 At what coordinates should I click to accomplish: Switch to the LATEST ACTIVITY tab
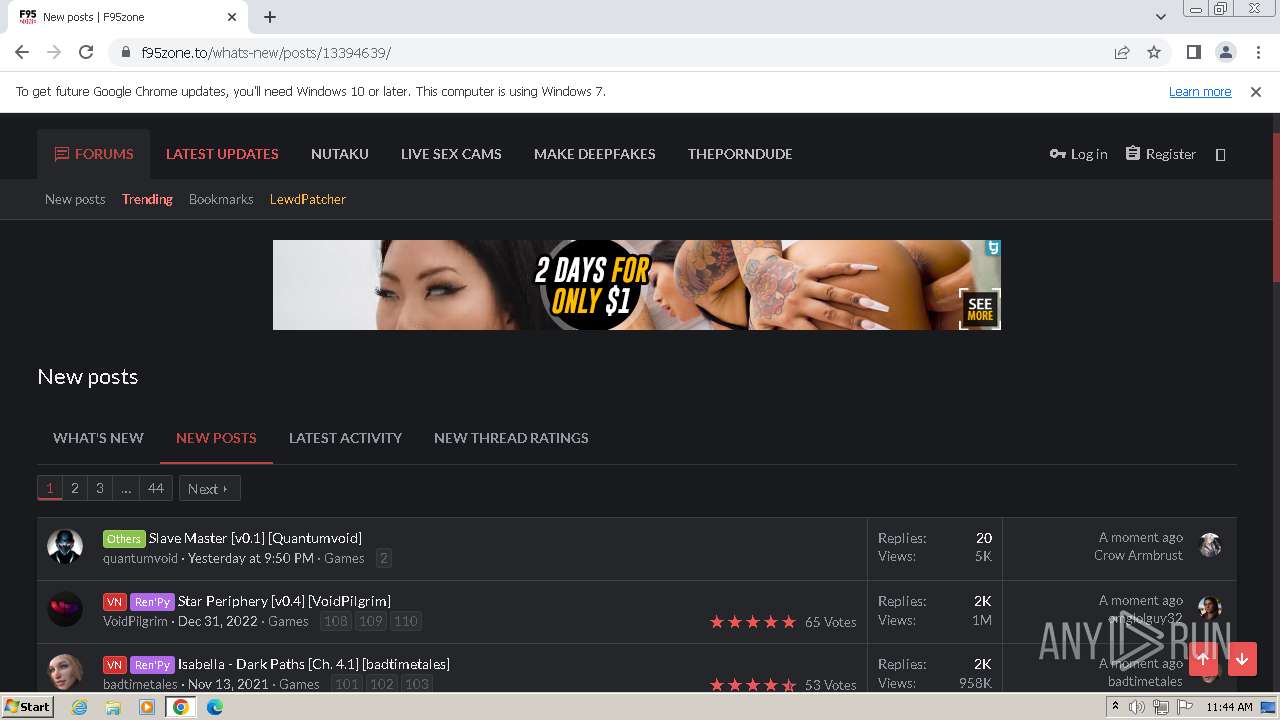click(x=345, y=438)
